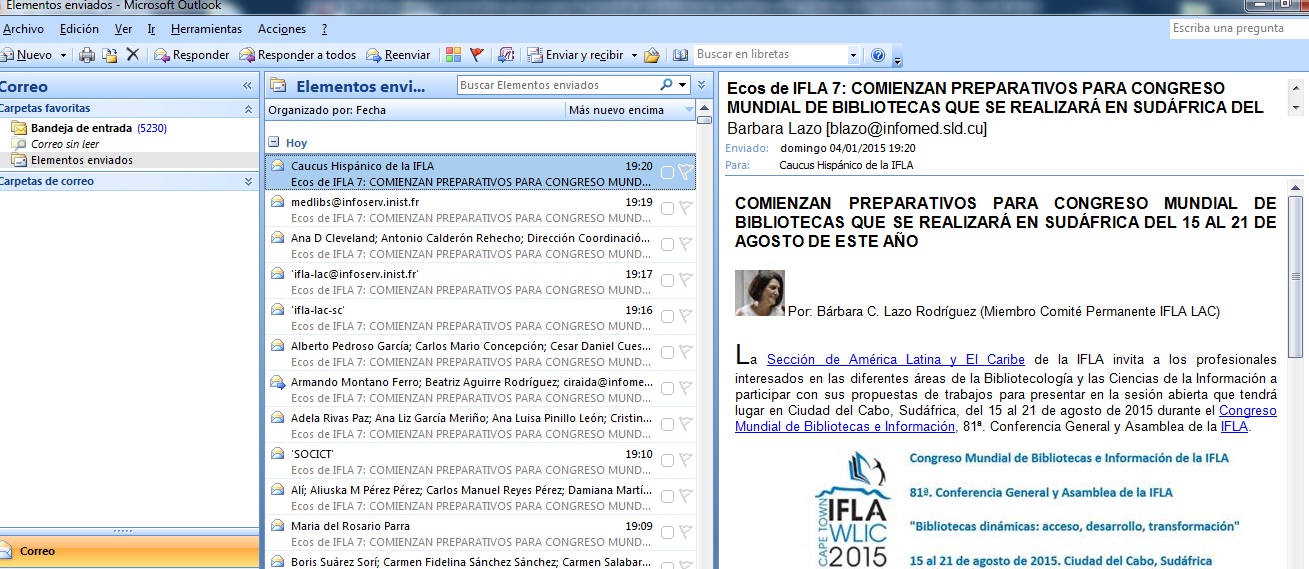This screenshot has height=569, width=1309.
Task: Open the Acciones menu
Action: [x=282, y=29]
